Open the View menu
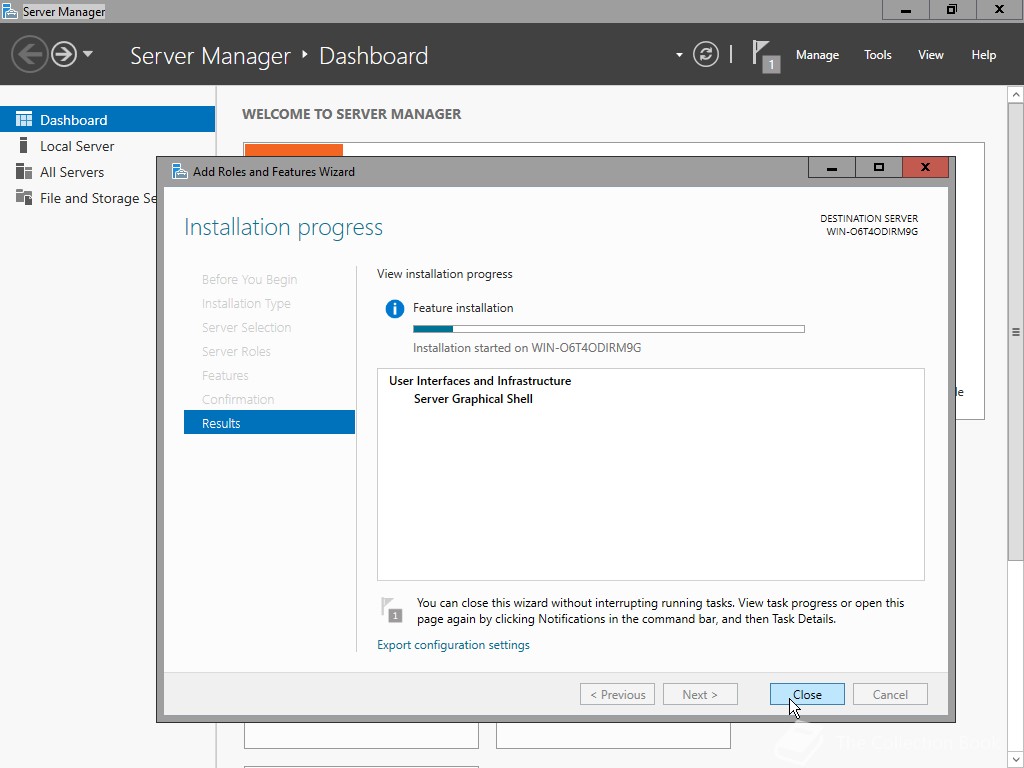1024x768 pixels. 930,55
